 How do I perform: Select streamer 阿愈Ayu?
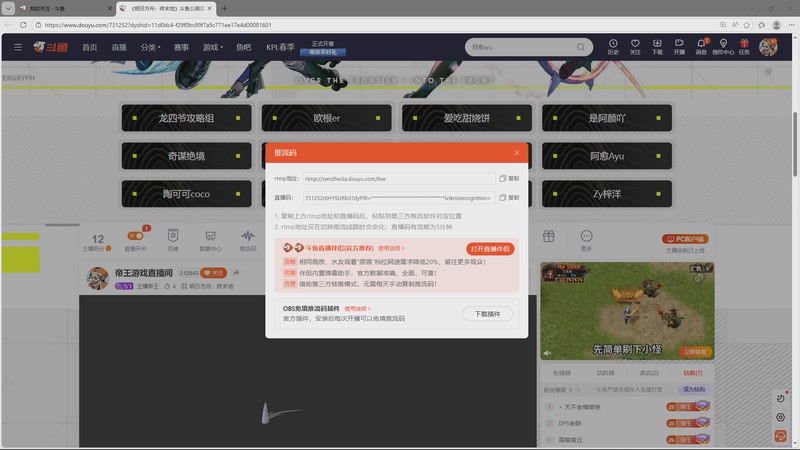pyautogui.click(x=607, y=156)
